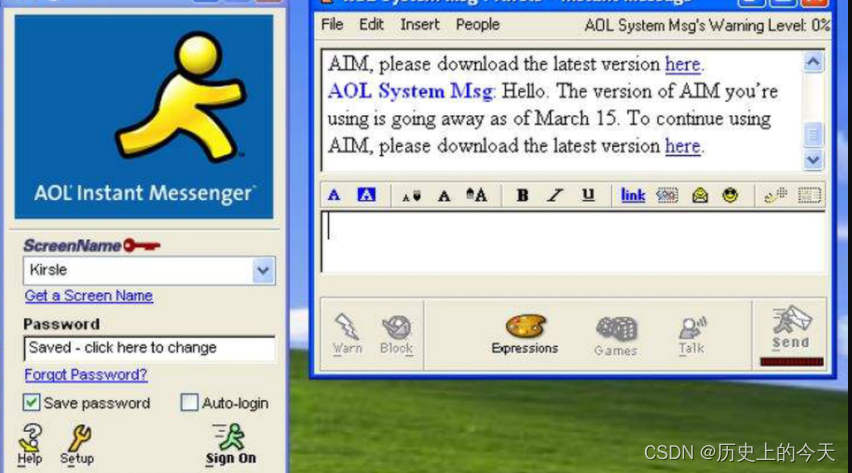The width and height of the screenshot is (852, 473).
Task: Click the background text color icon
Action: click(x=366, y=195)
